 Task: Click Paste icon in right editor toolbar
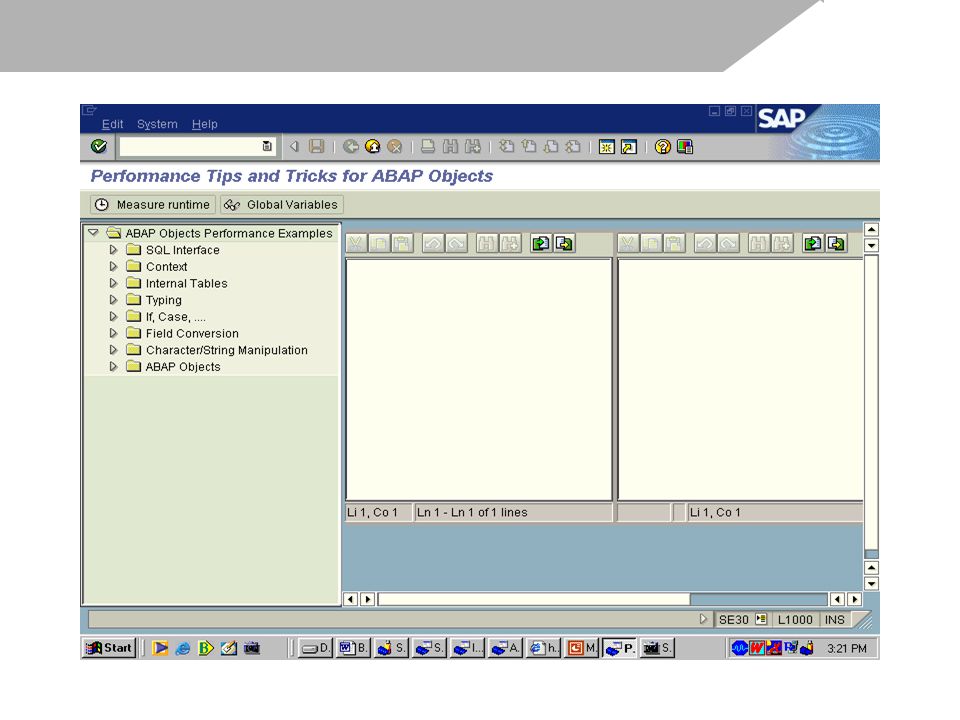point(674,244)
